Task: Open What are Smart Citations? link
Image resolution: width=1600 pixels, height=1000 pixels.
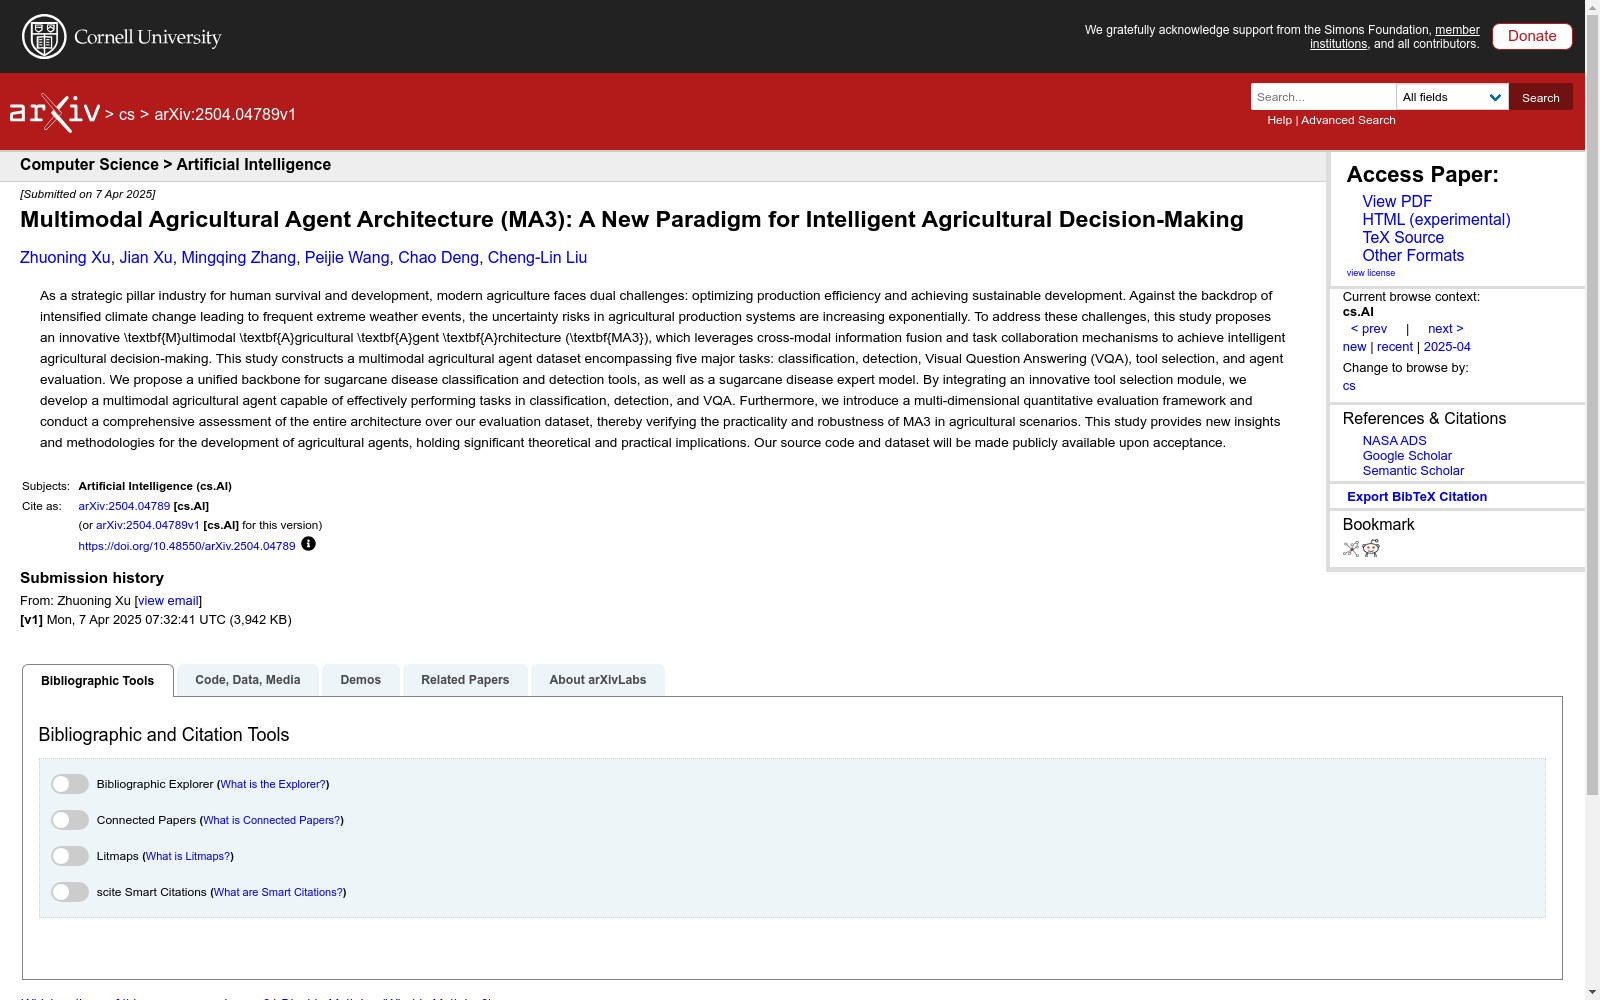Action: (x=278, y=893)
